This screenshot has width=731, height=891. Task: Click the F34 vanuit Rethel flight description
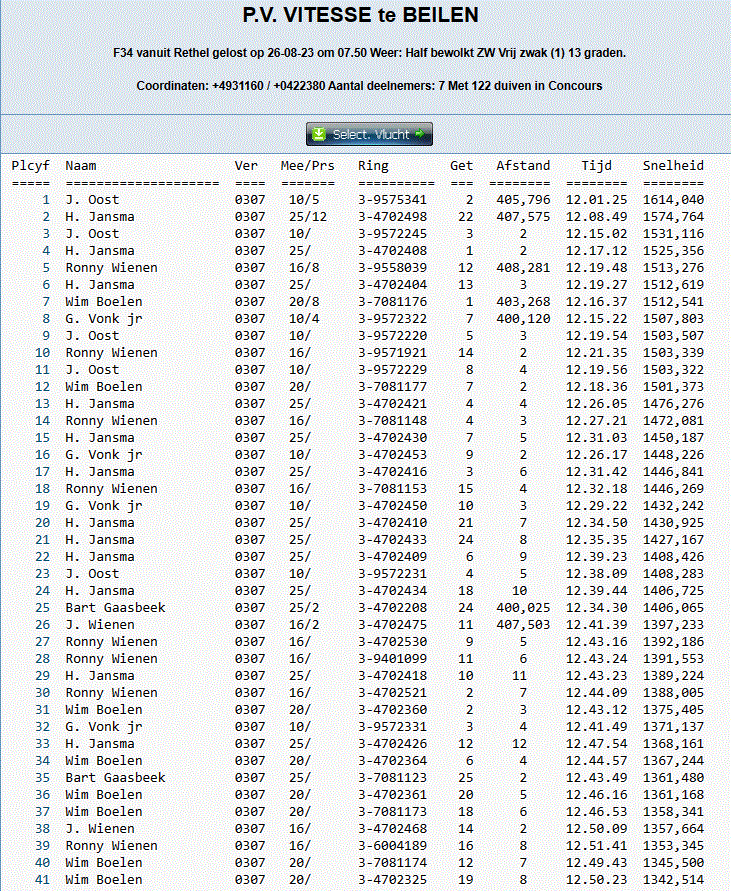point(369,53)
